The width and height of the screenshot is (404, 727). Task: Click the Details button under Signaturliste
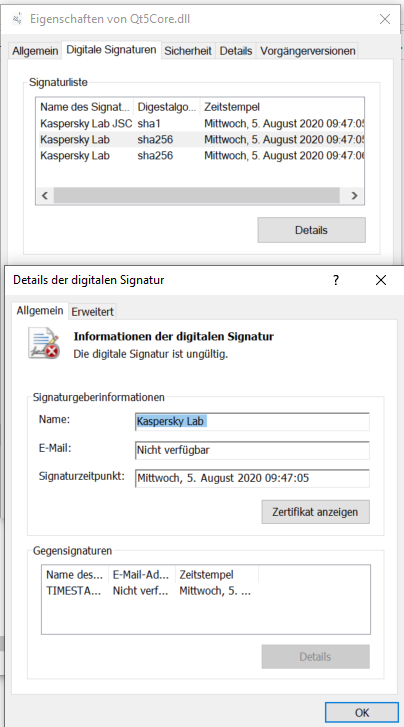click(x=311, y=230)
